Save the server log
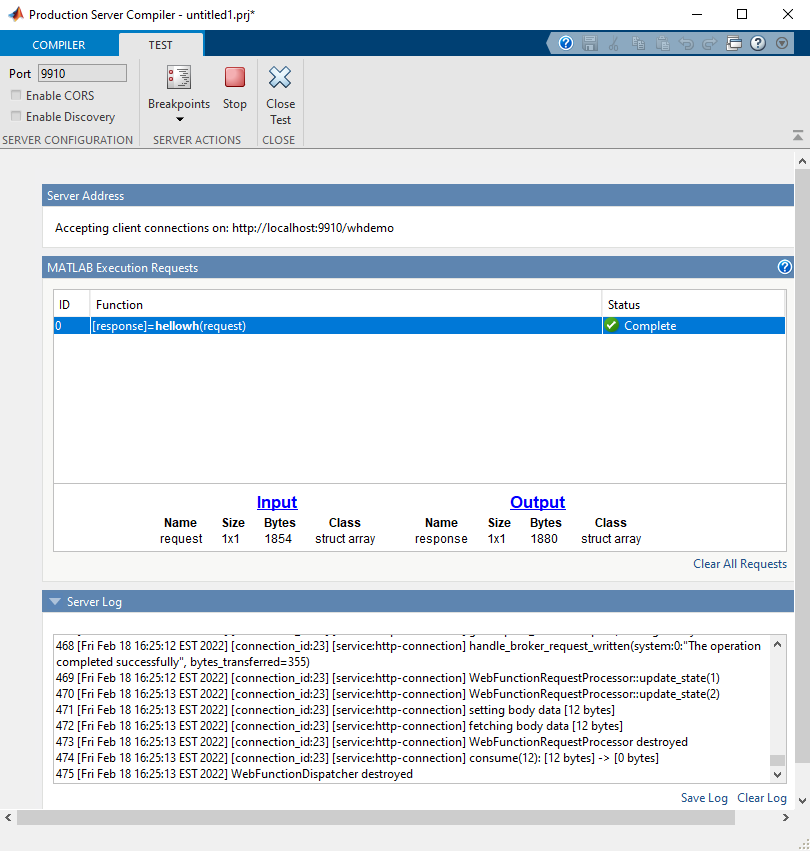This screenshot has height=851, width=810. pos(703,797)
